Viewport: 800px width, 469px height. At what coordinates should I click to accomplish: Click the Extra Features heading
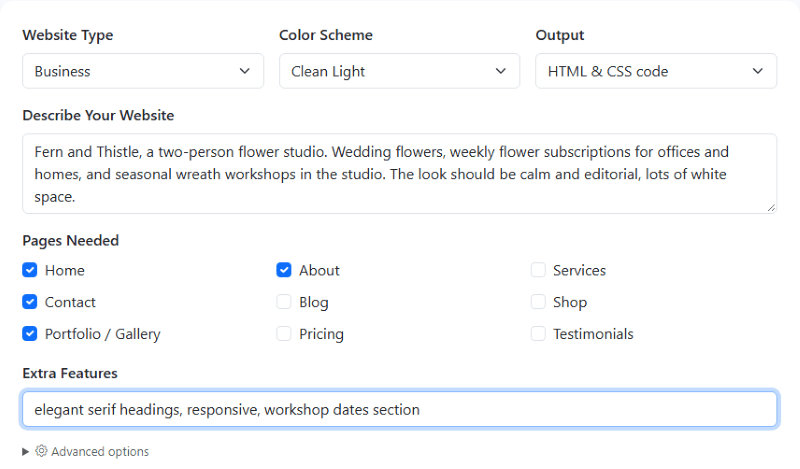click(x=70, y=374)
